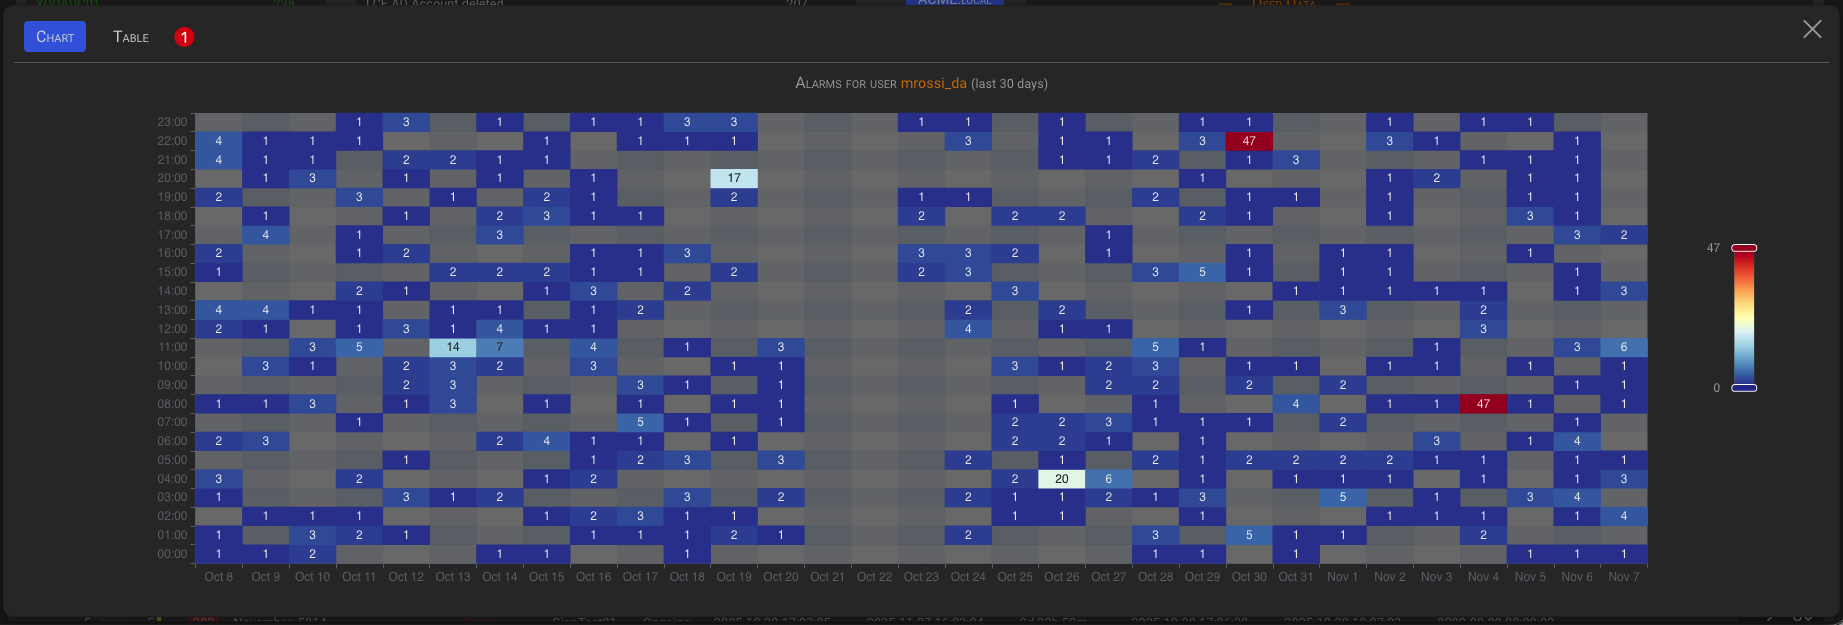The height and width of the screenshot is (625, 1843).
Task: Select the 6 cell on Oct 27 at 04:00
Action: click(x=1108, y=479)
